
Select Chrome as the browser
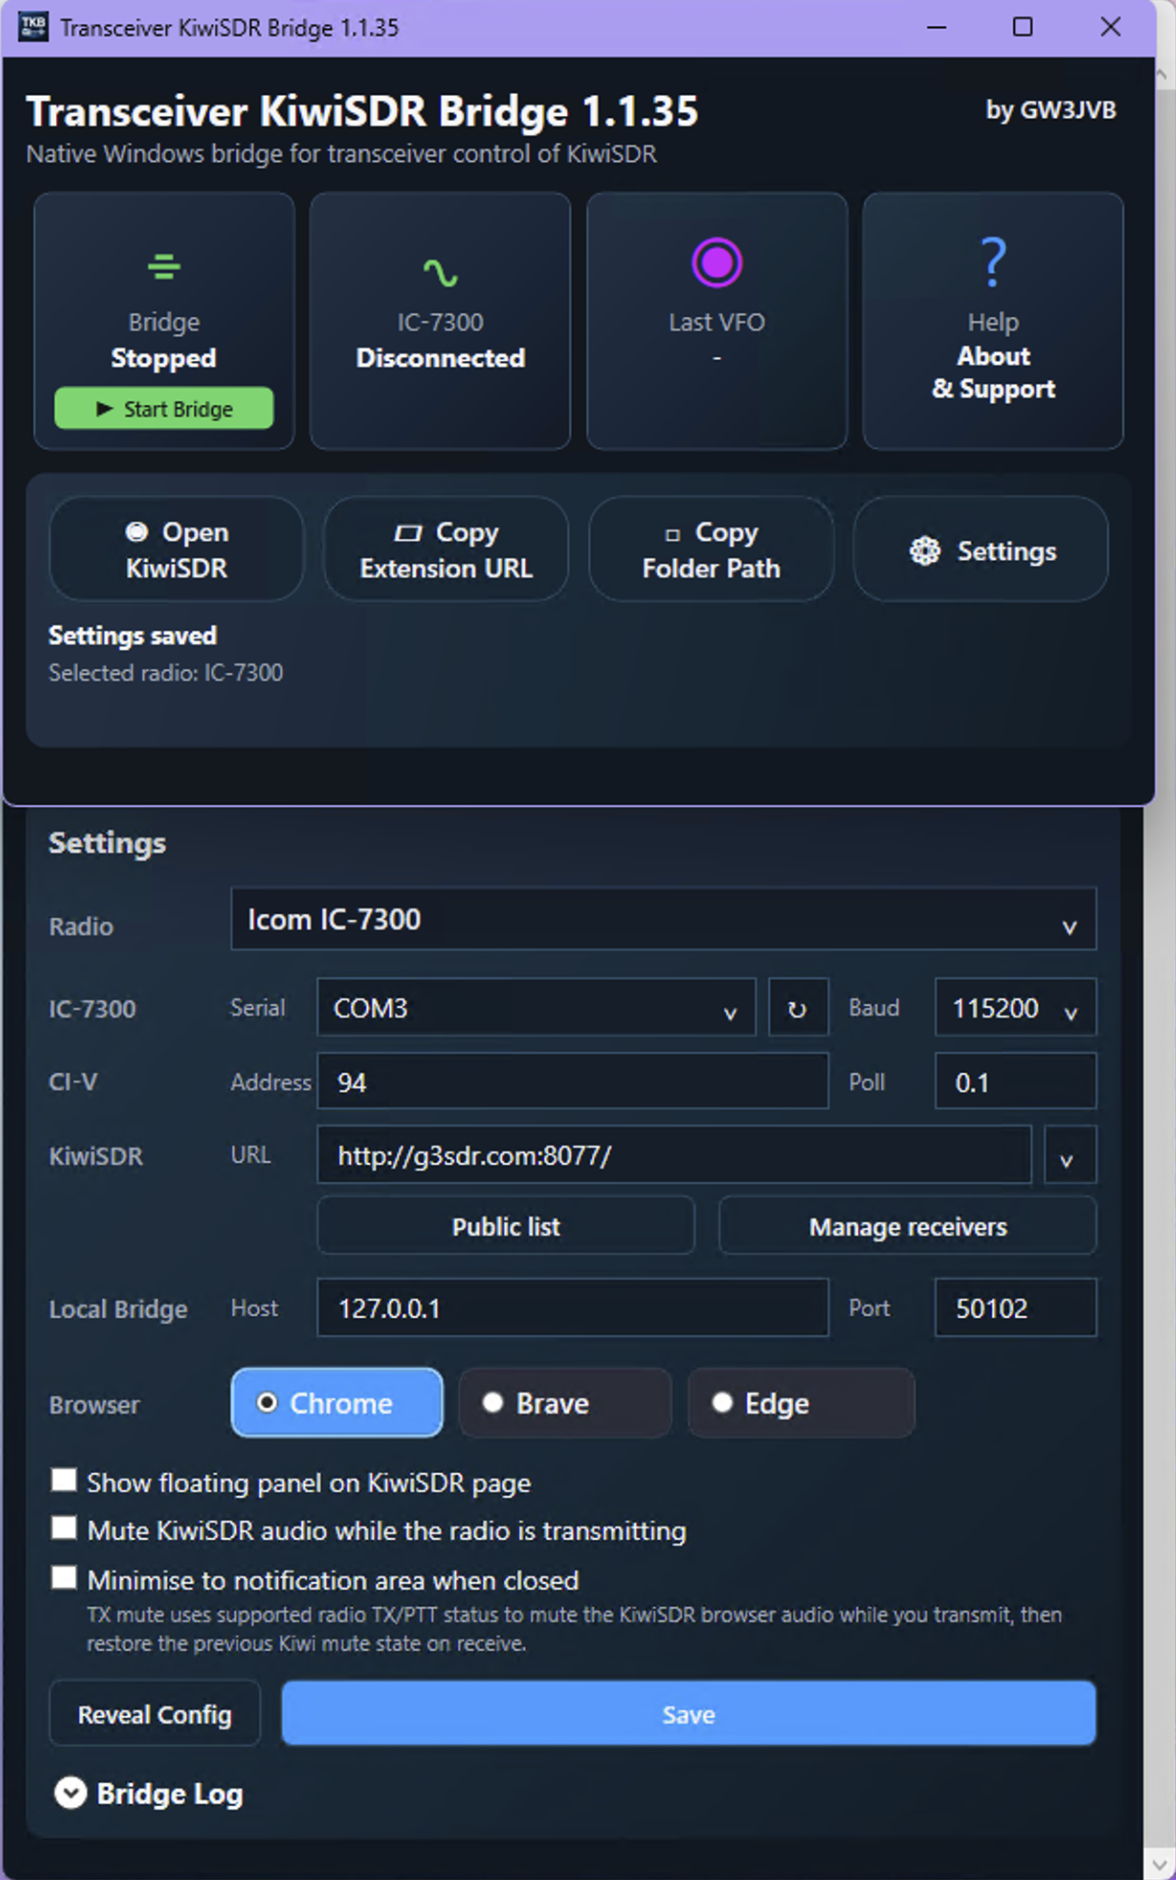pyautogui.click(x=337, y=1403)
